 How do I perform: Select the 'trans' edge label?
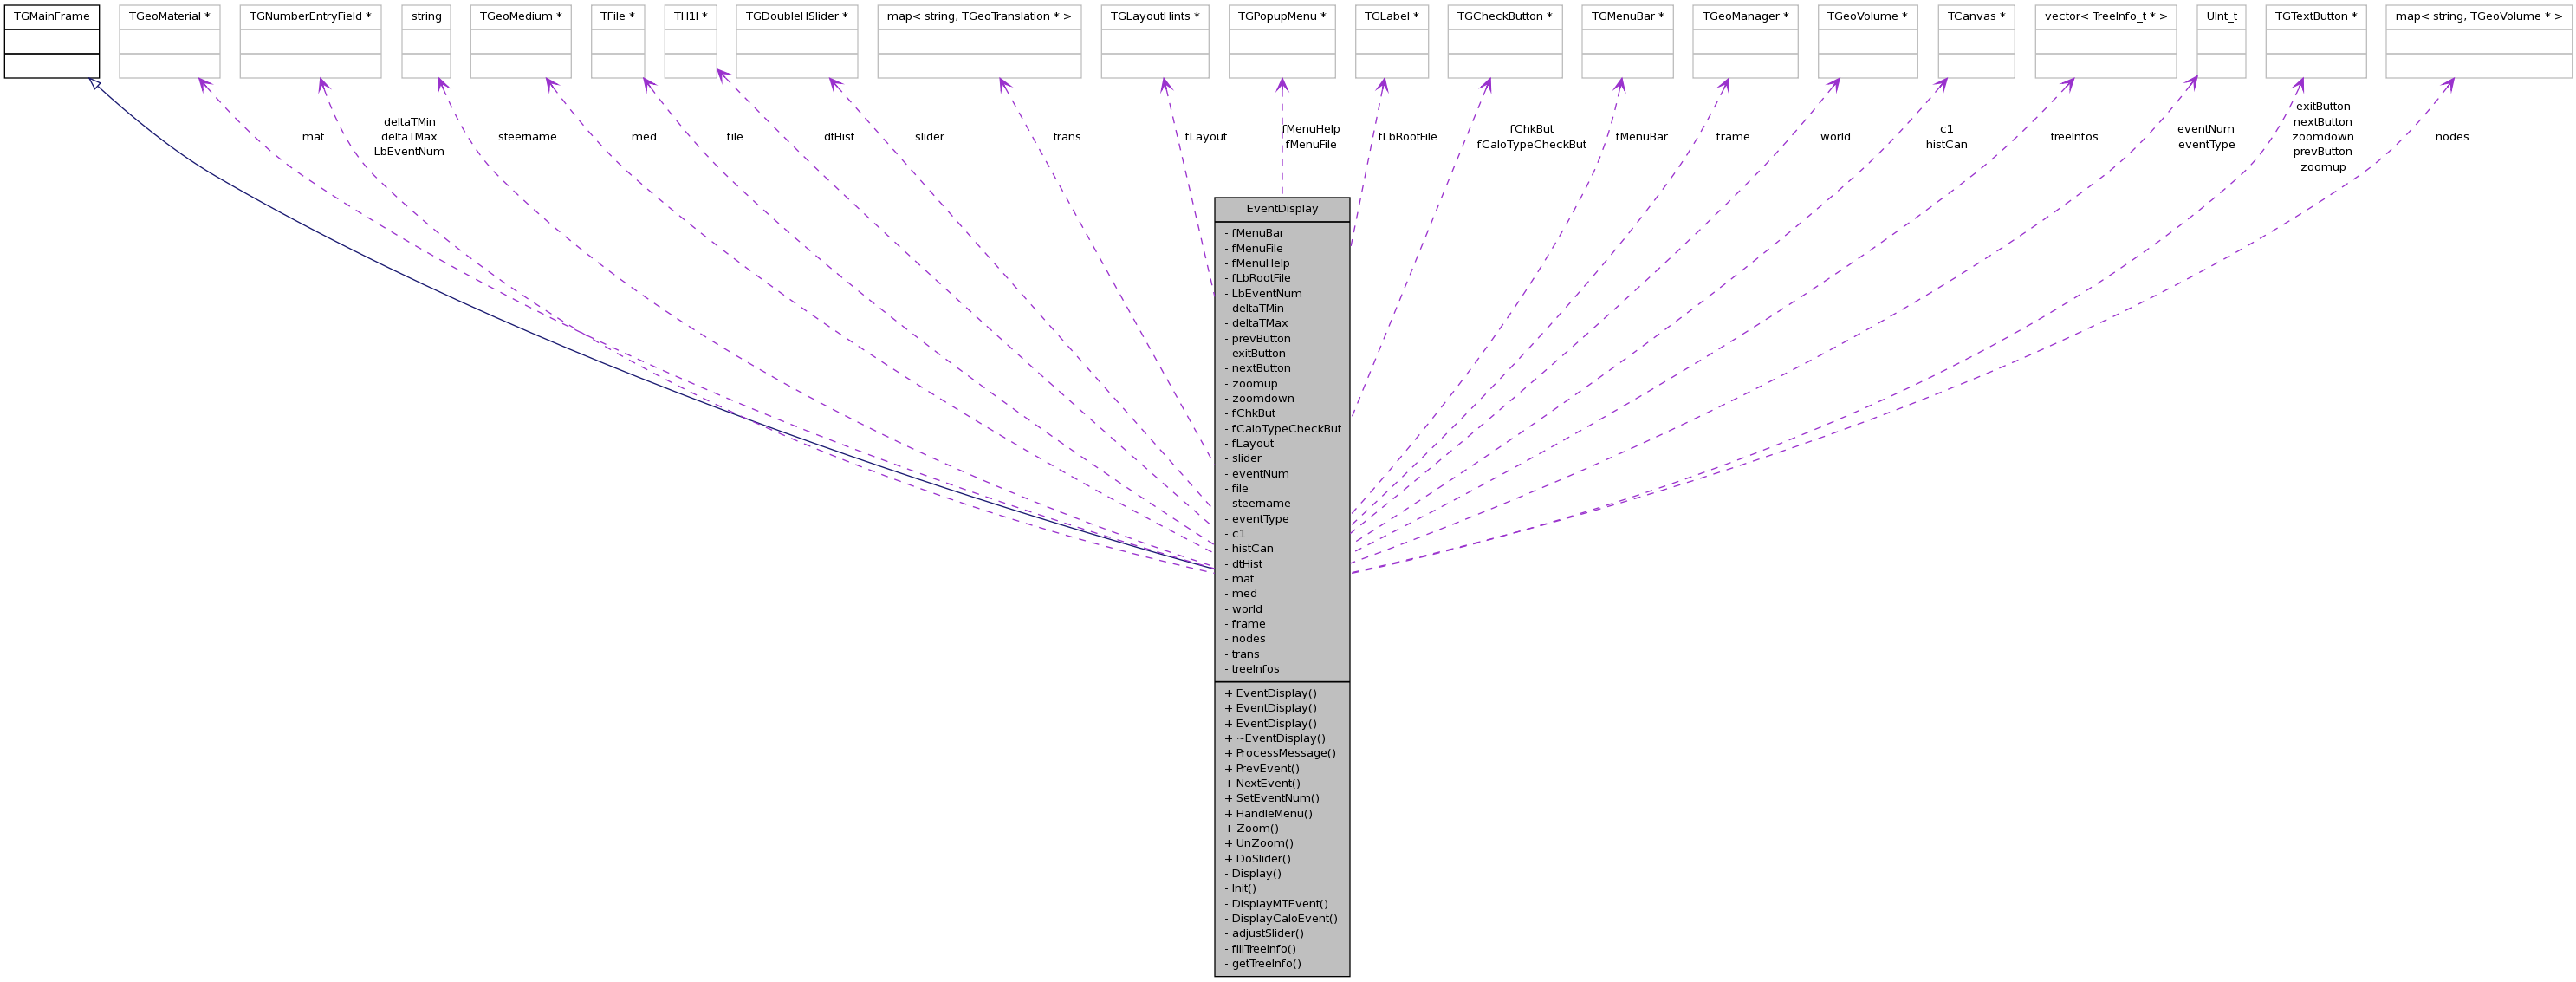point(1067,137)
